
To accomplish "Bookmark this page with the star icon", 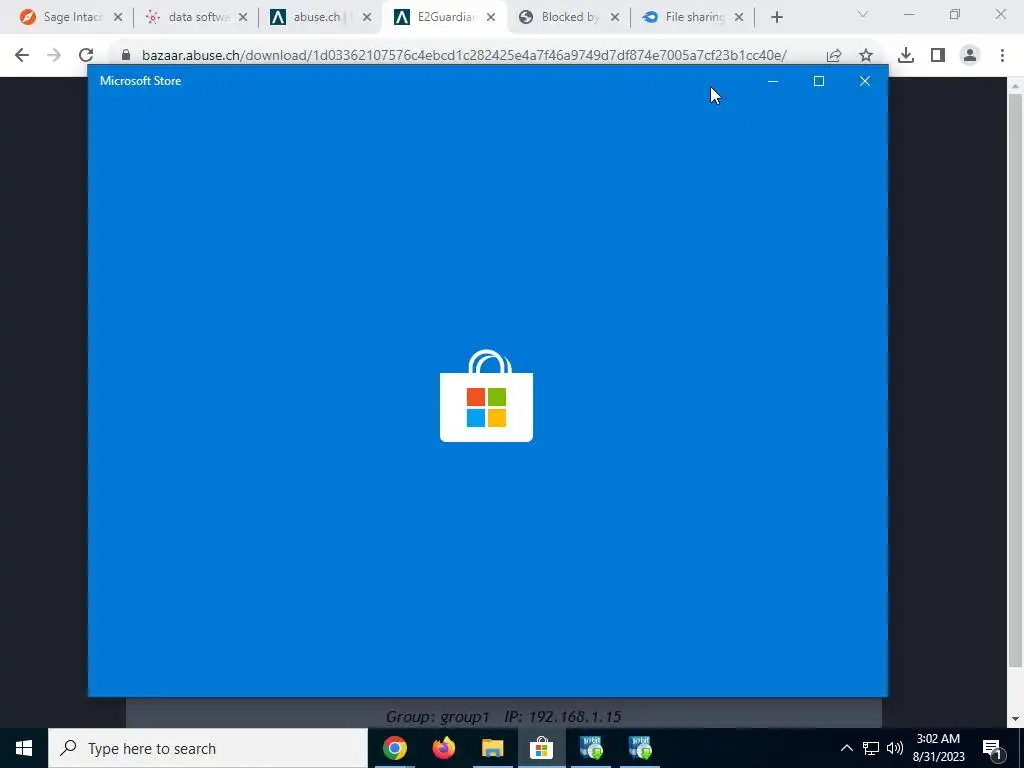I will tap(866, 56).
